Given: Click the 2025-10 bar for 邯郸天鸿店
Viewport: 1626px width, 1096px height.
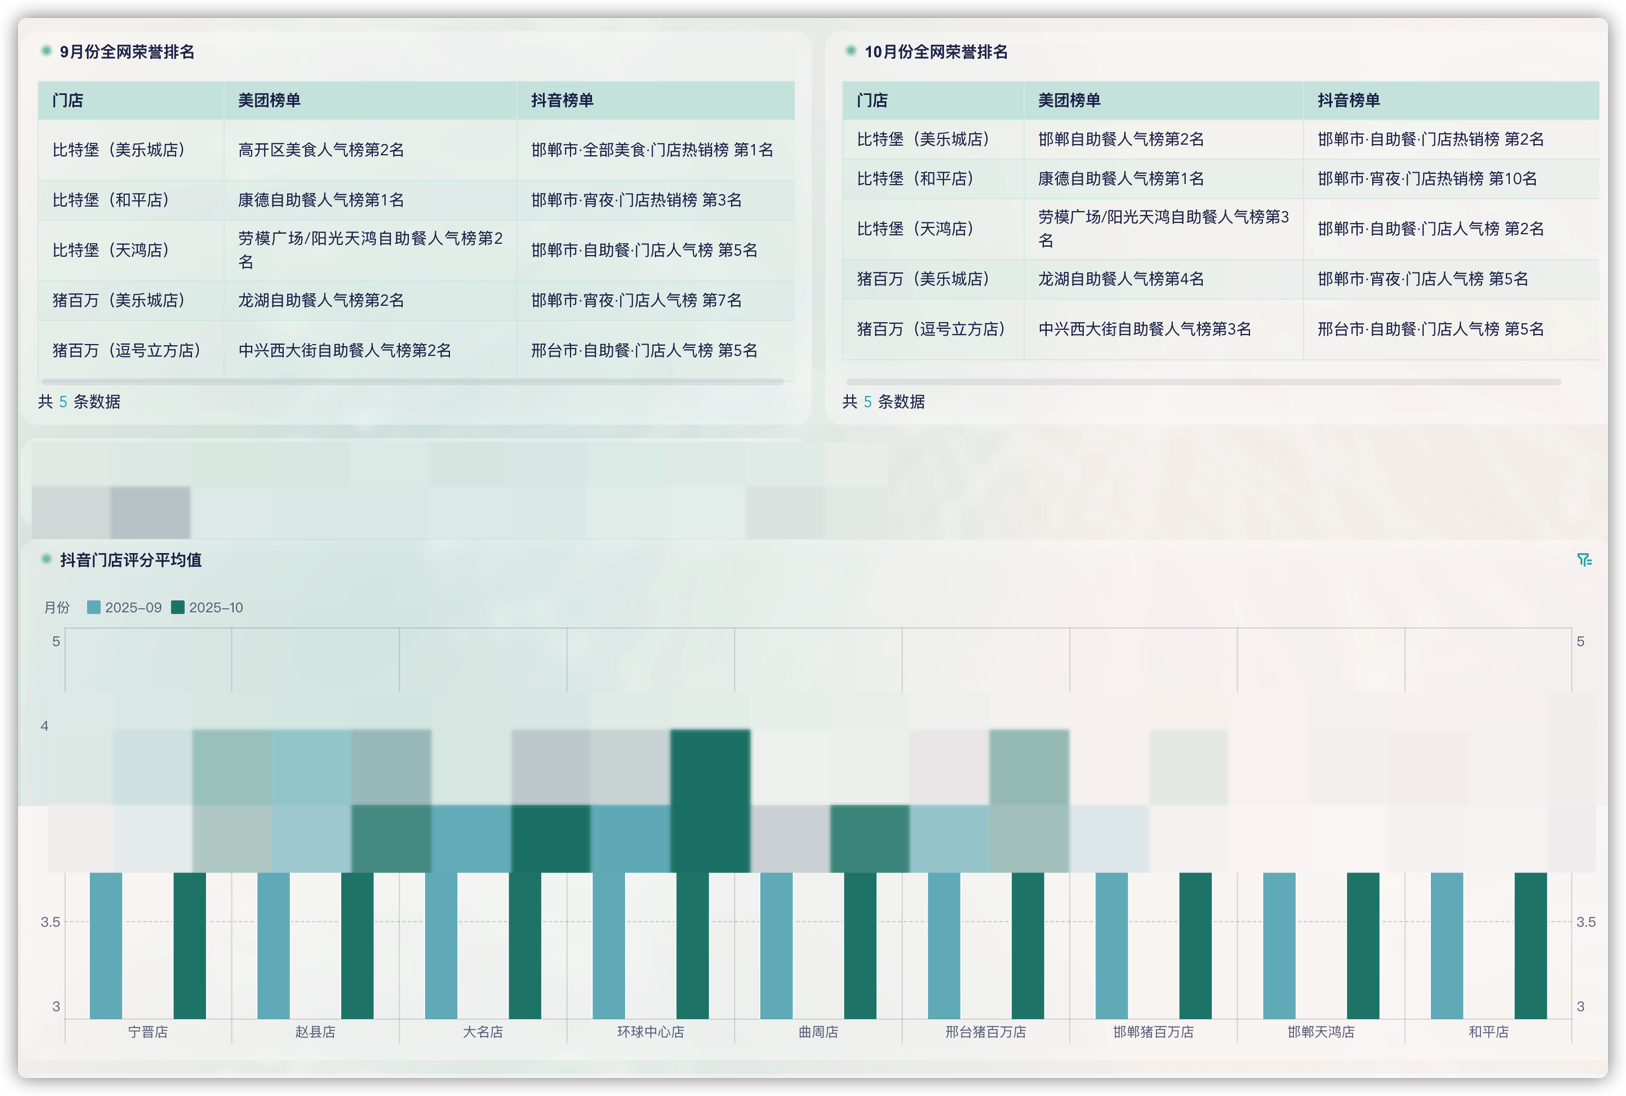Looking at the screenshot, I should tap(1363, 945).
